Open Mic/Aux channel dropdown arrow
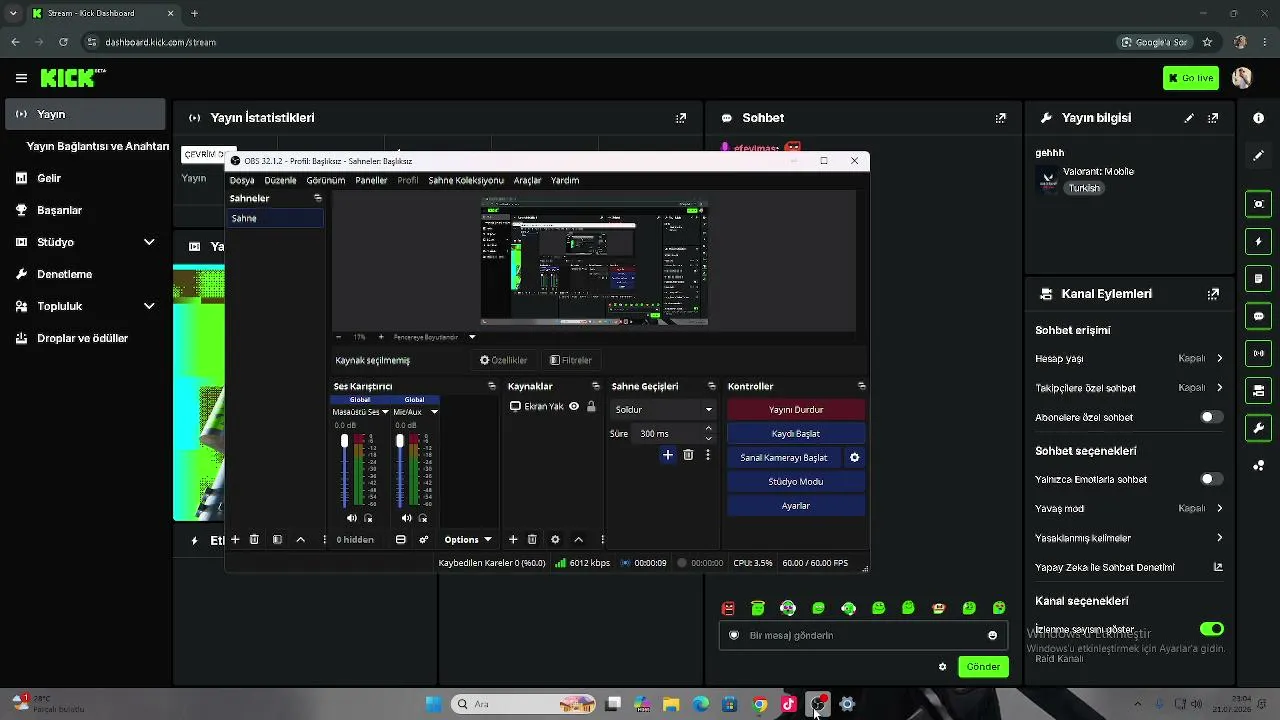The height and width of the screenshot is (720, 1280). click(x=434, y=412)
